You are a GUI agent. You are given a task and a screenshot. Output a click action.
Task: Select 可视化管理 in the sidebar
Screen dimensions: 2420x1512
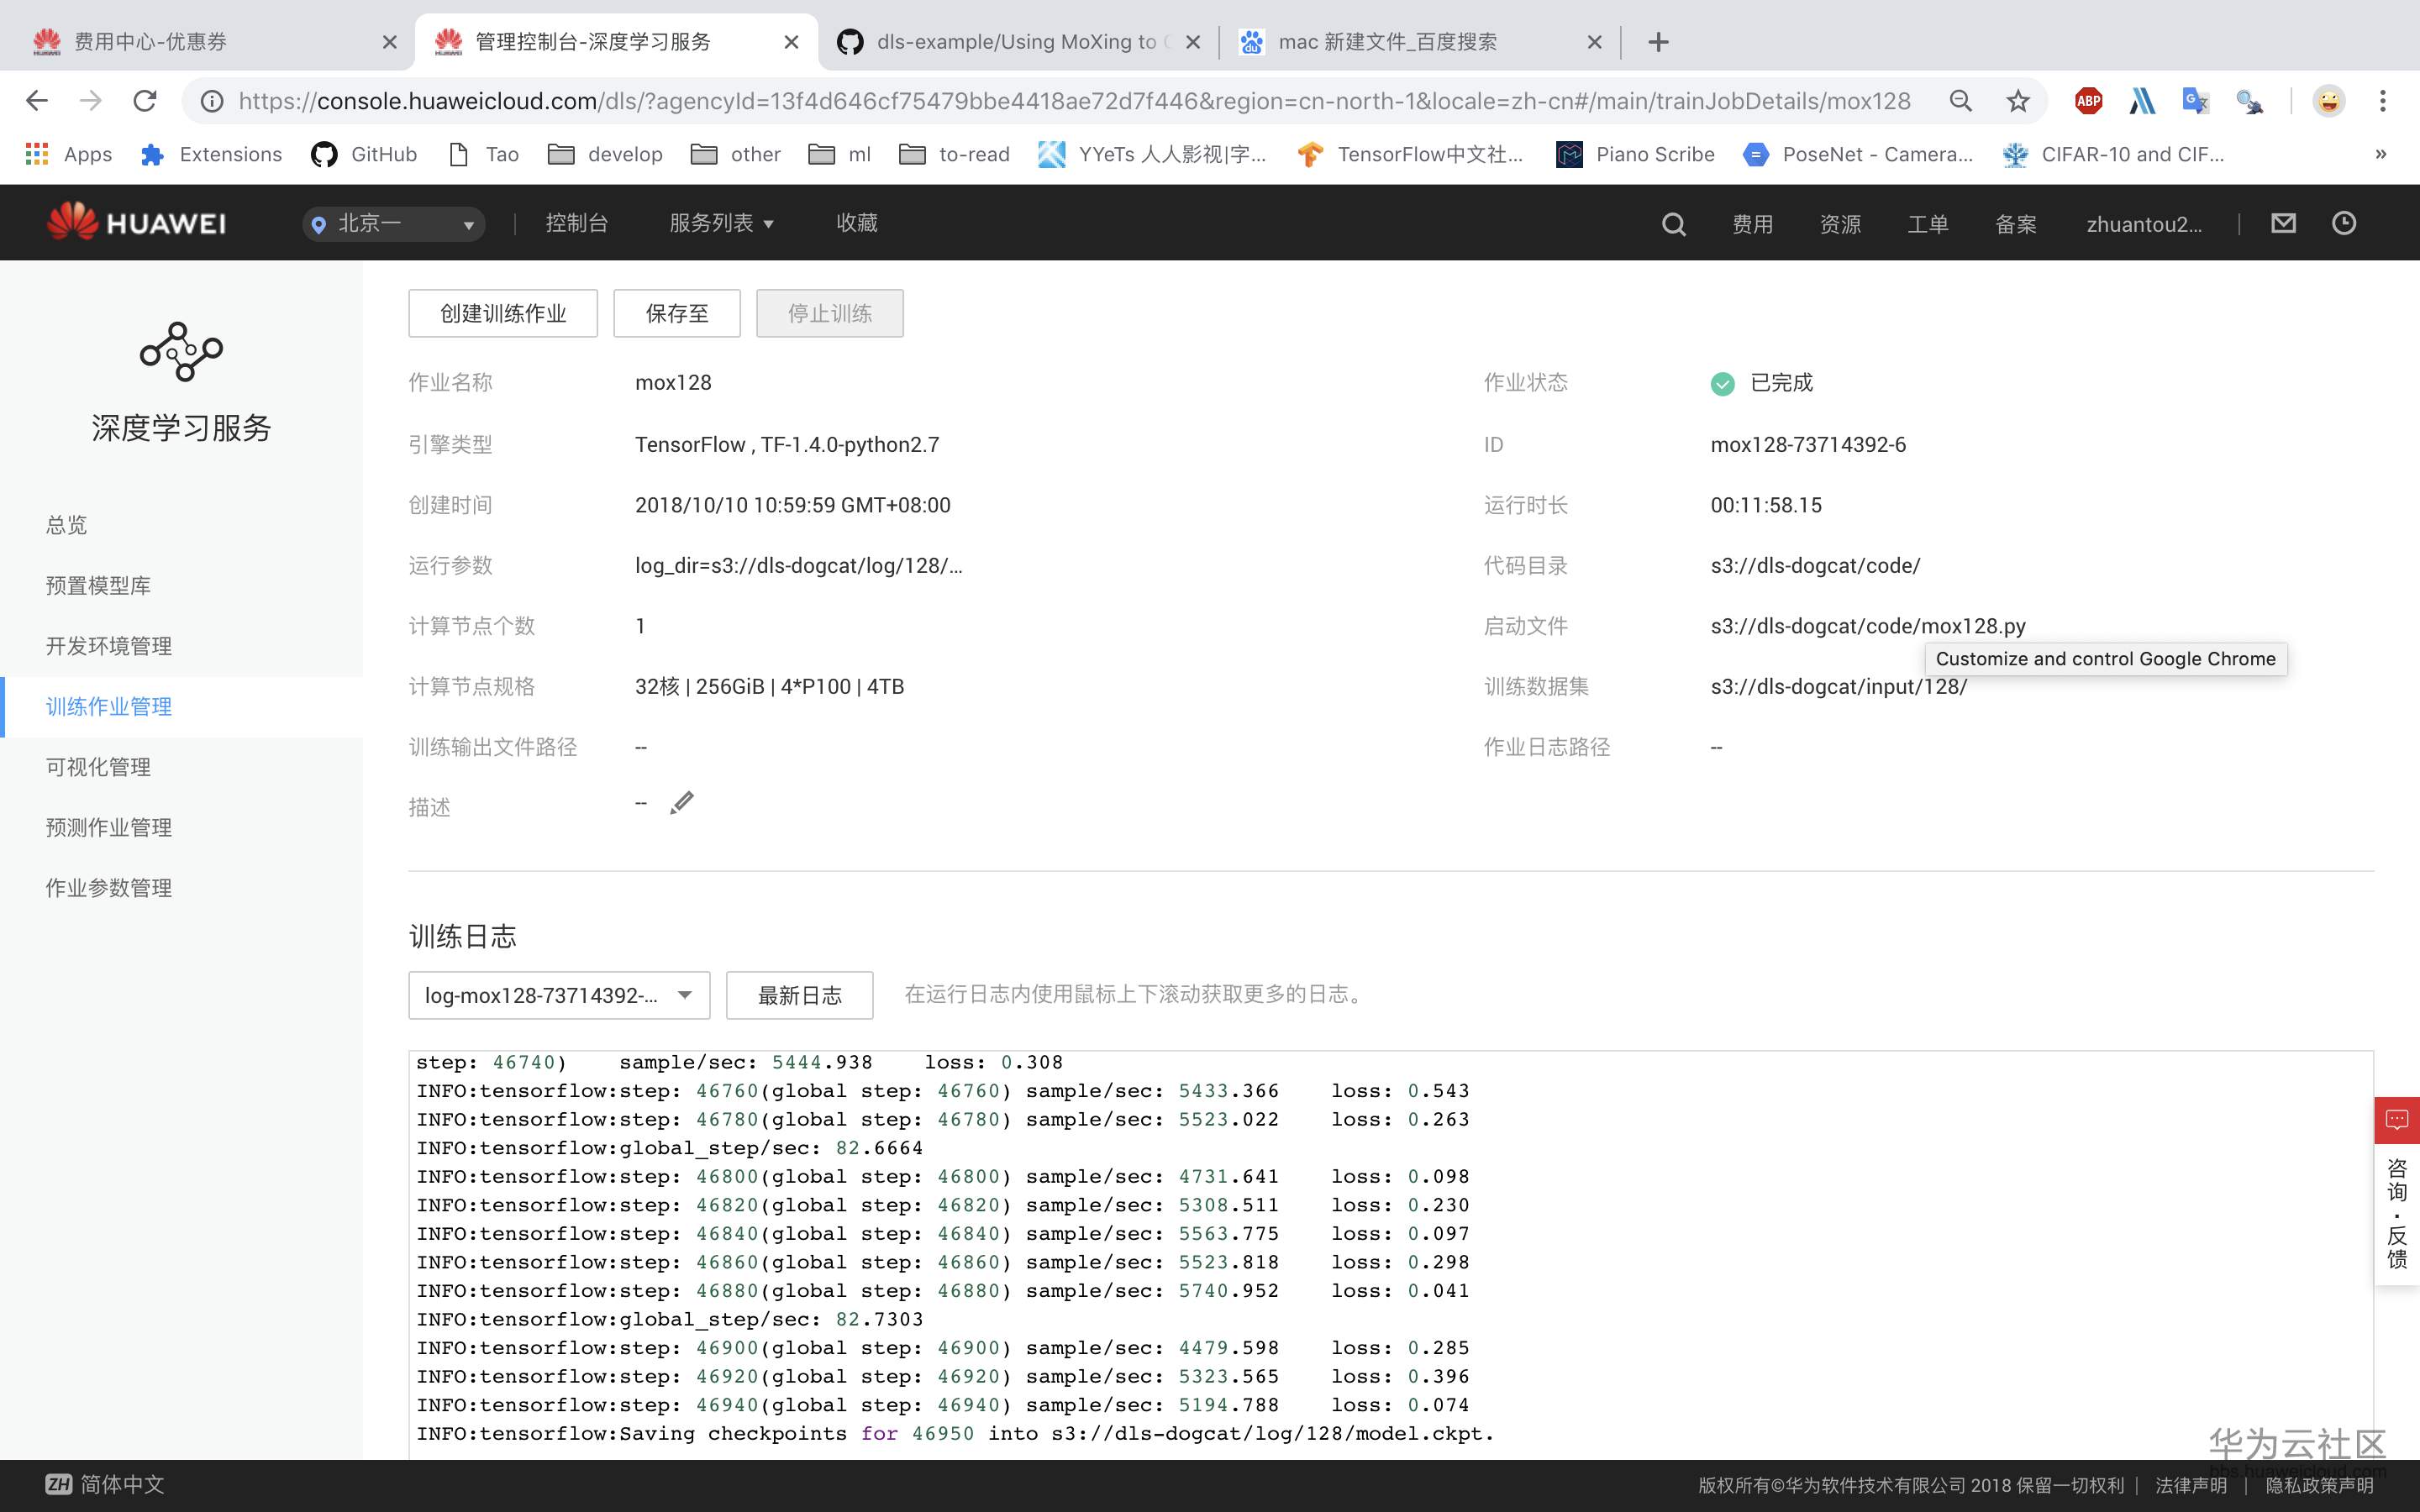tap(98, 767)
